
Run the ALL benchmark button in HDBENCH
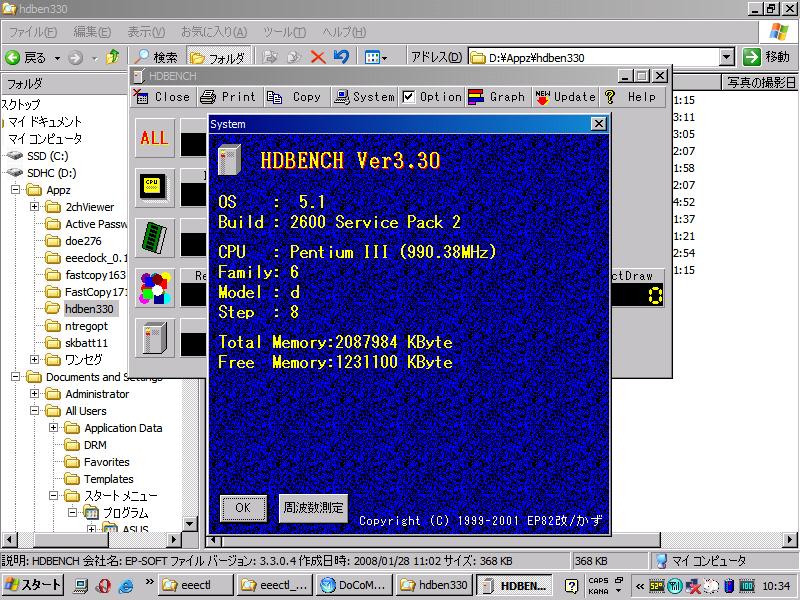click(155, 138)
